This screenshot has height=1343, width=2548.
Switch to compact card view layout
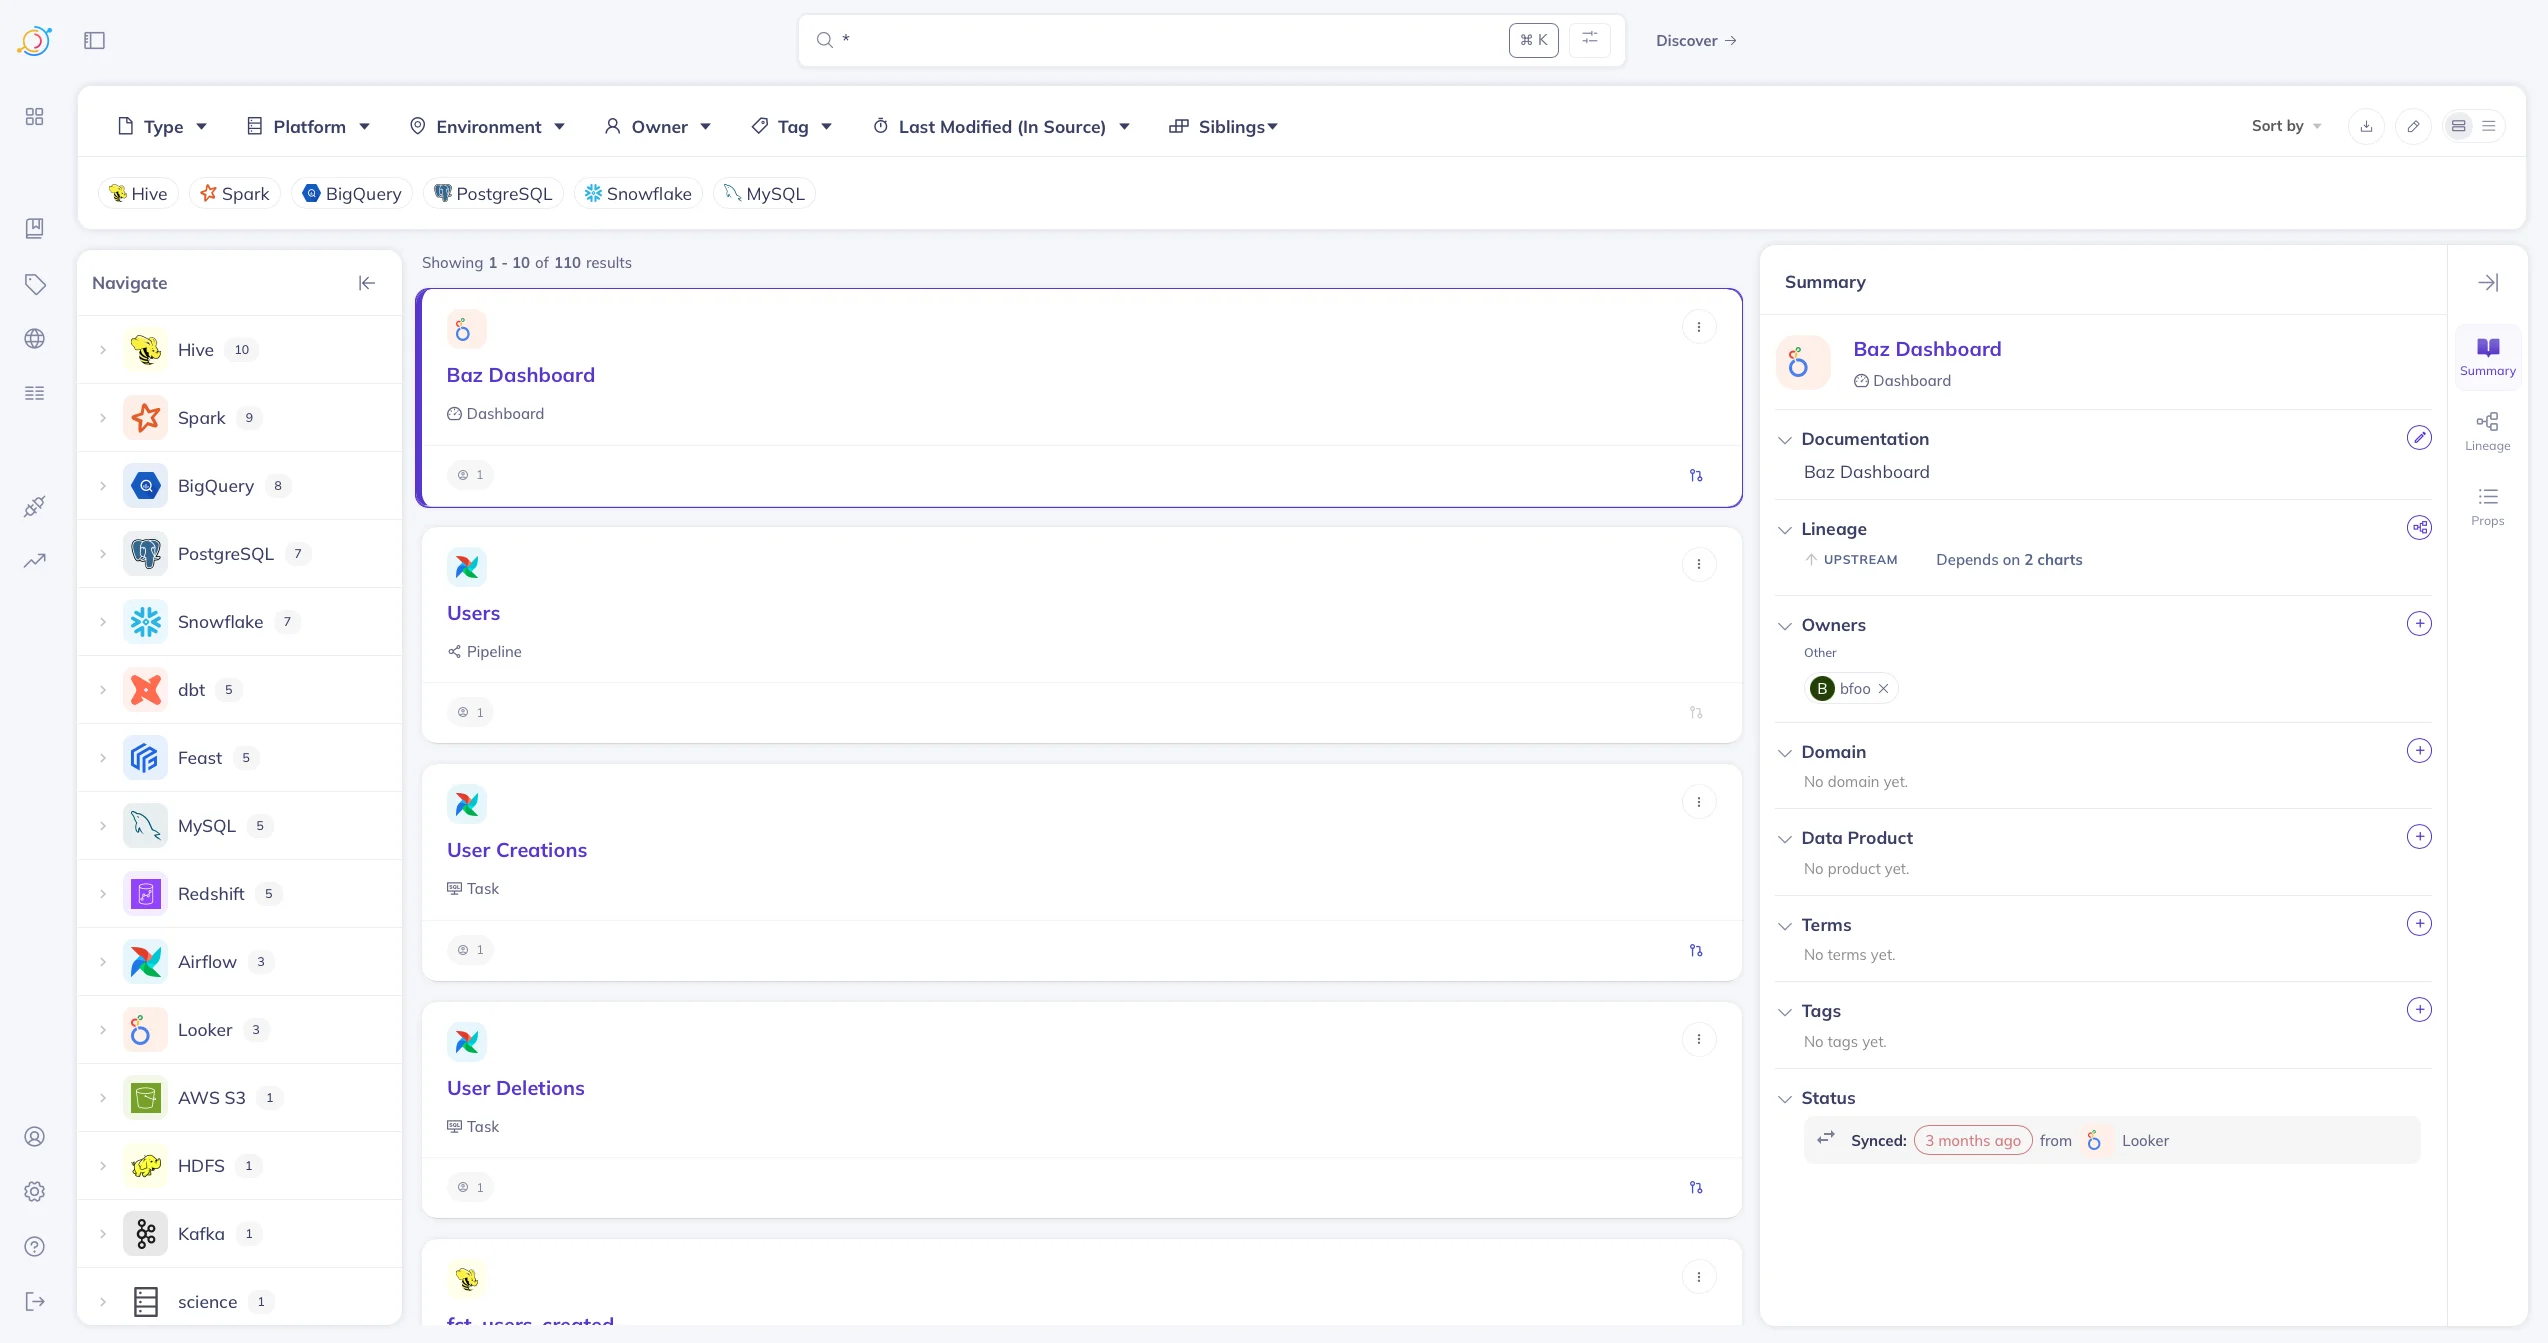2458,126
